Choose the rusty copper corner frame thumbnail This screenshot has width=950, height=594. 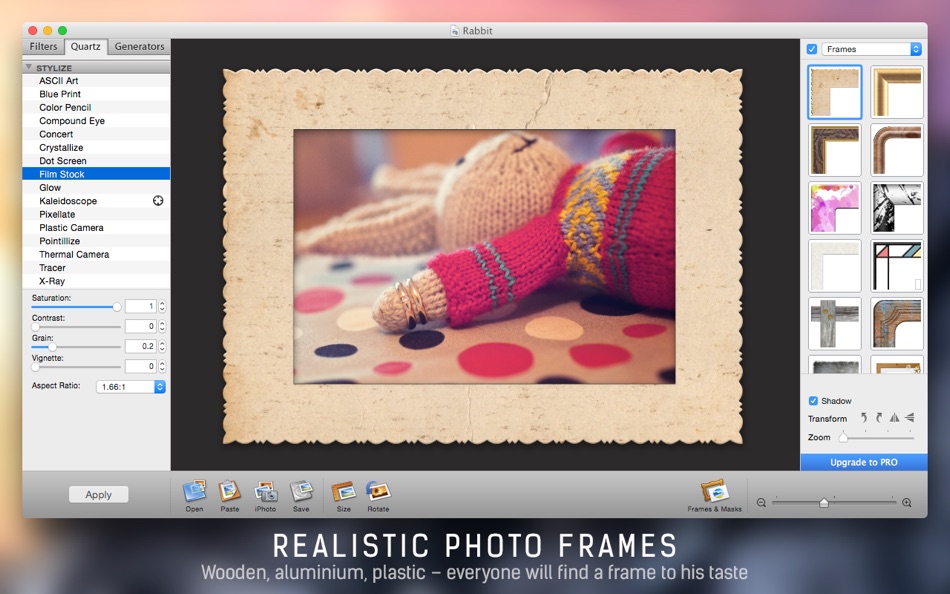[x=897, y=324]
